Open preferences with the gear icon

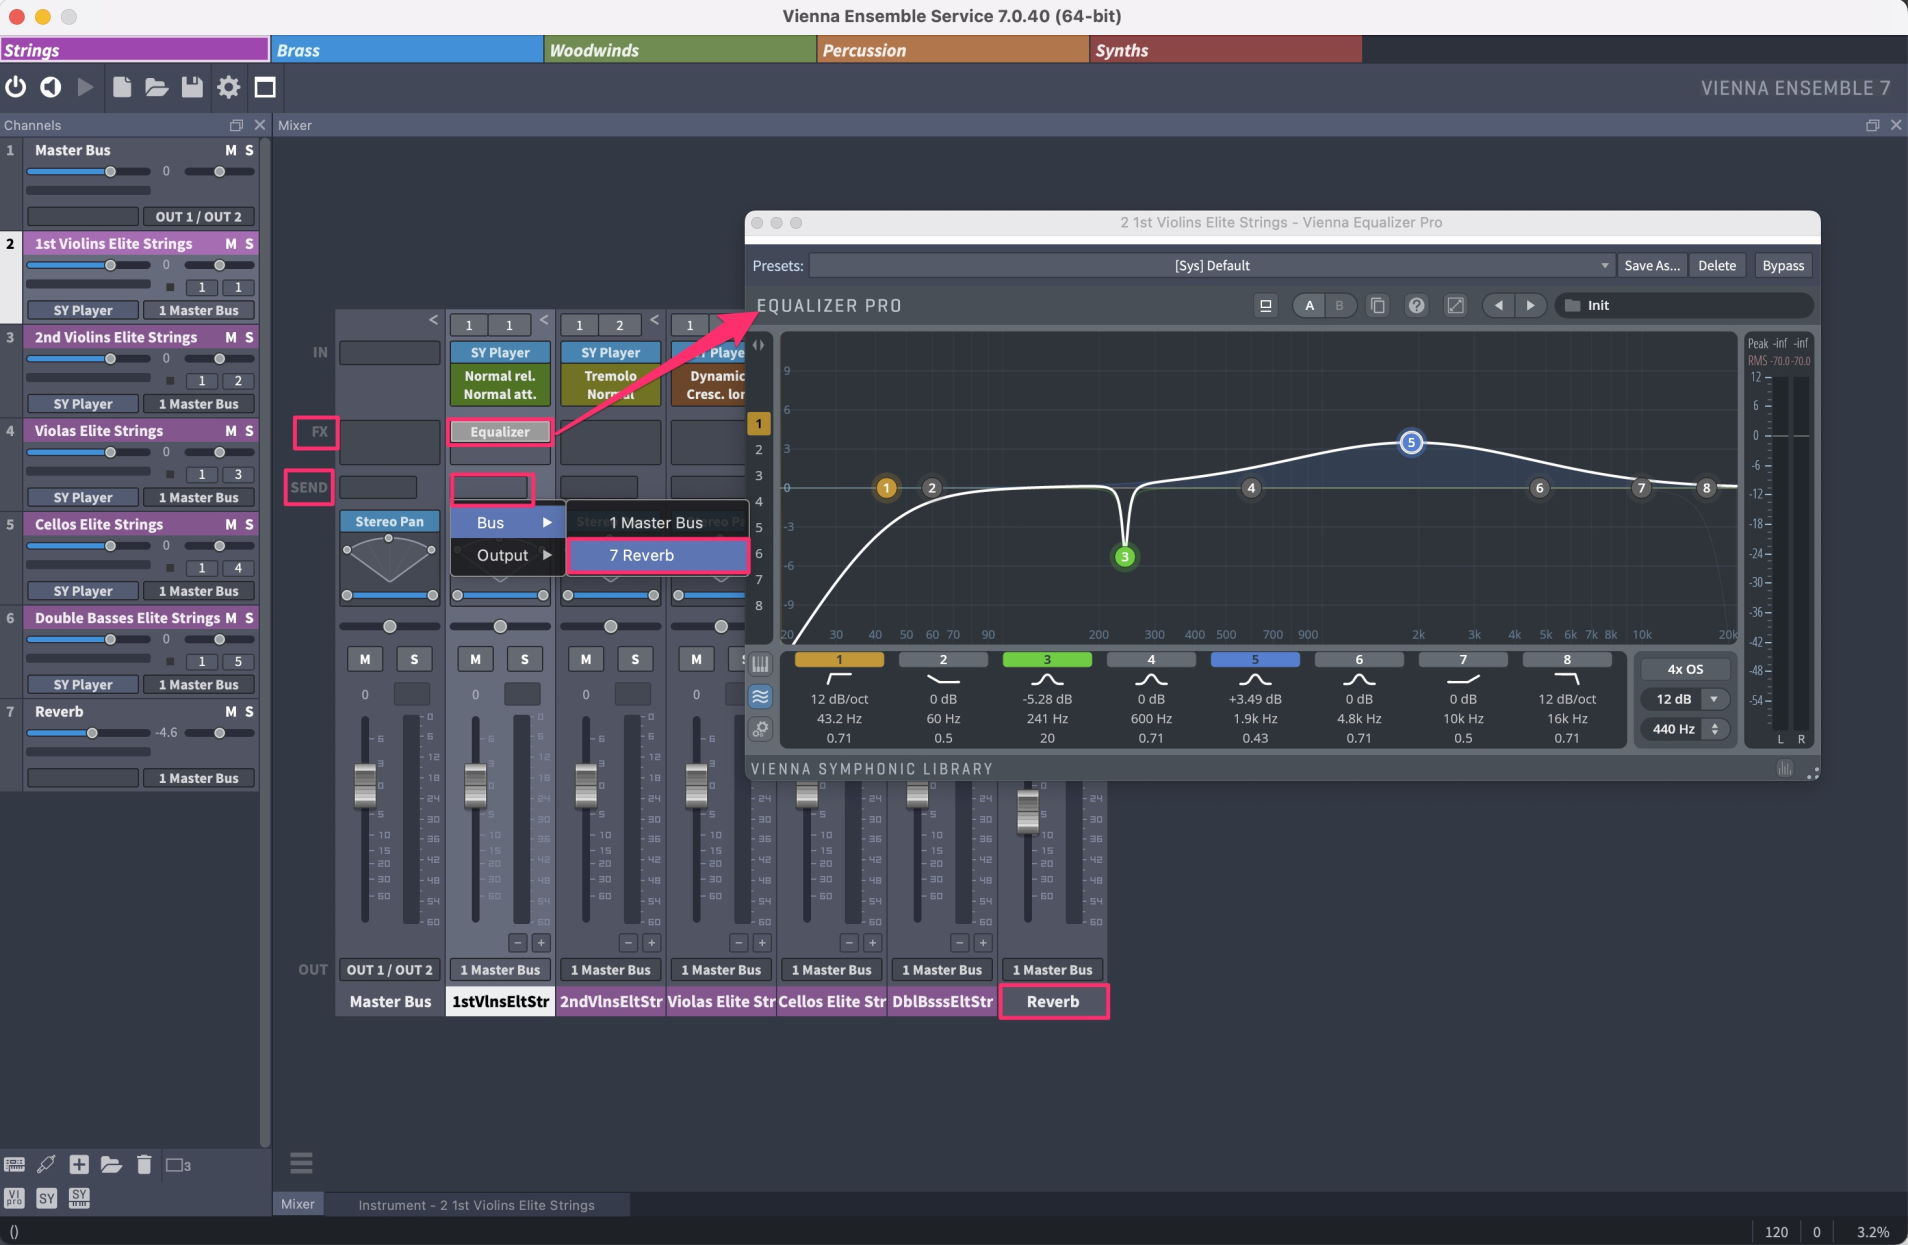[229, 88]
